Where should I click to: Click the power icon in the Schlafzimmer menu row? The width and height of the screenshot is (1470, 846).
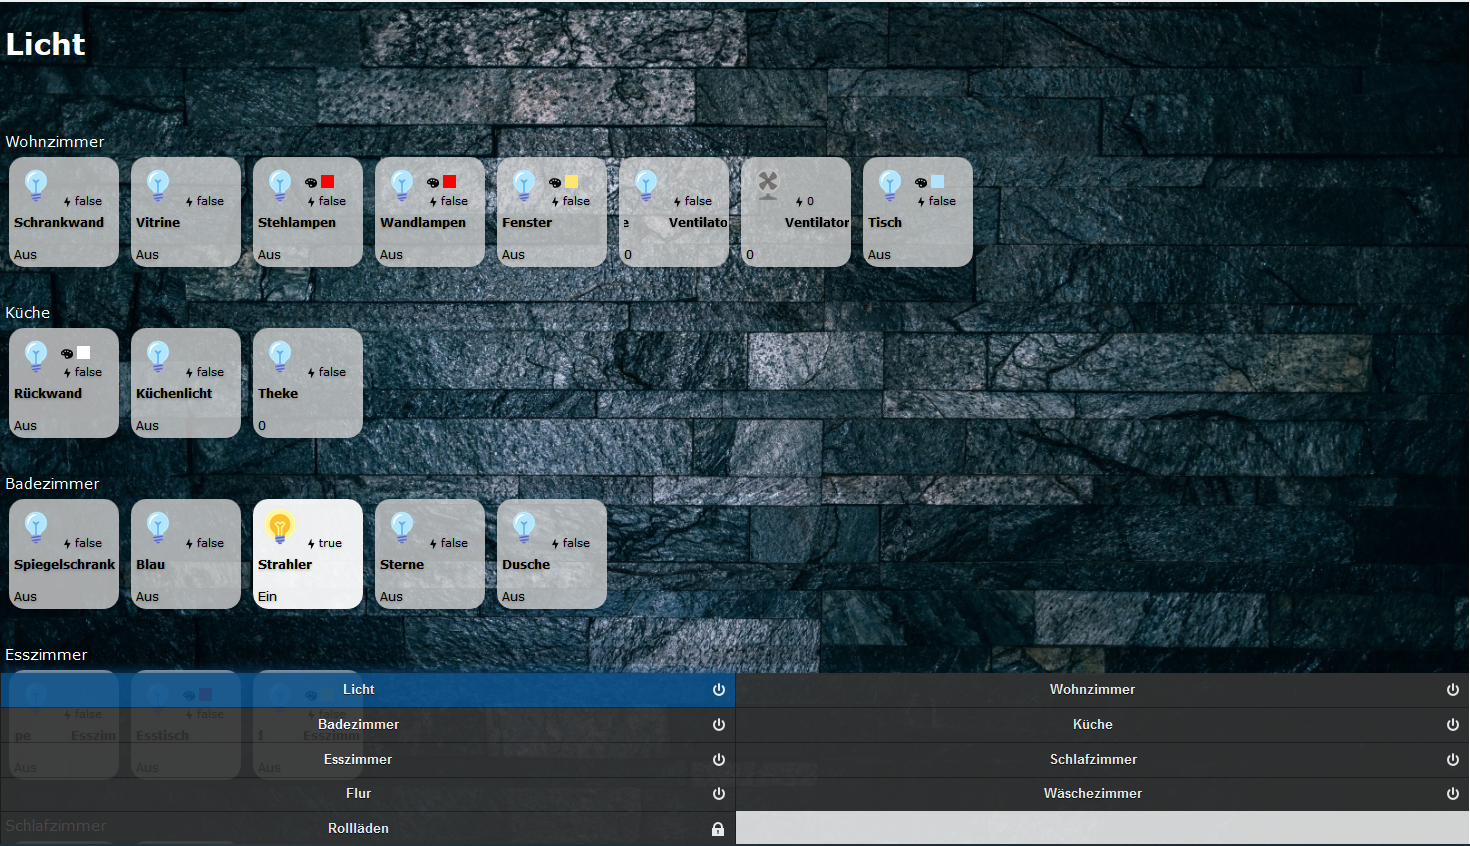(x=1452, y=760)
